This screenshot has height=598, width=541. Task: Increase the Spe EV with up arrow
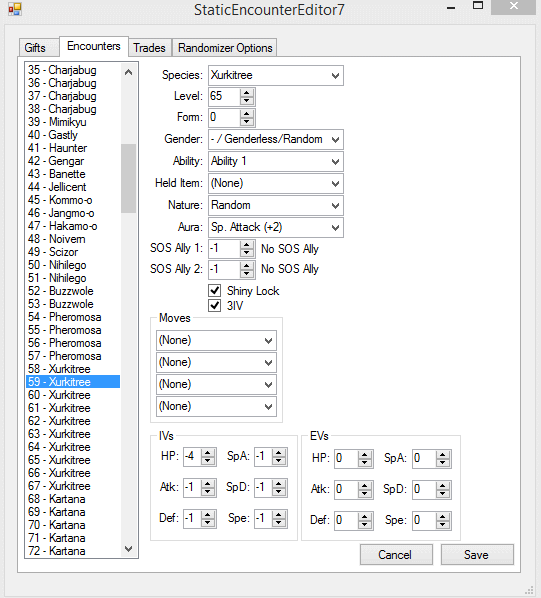(x=443, y=517)
